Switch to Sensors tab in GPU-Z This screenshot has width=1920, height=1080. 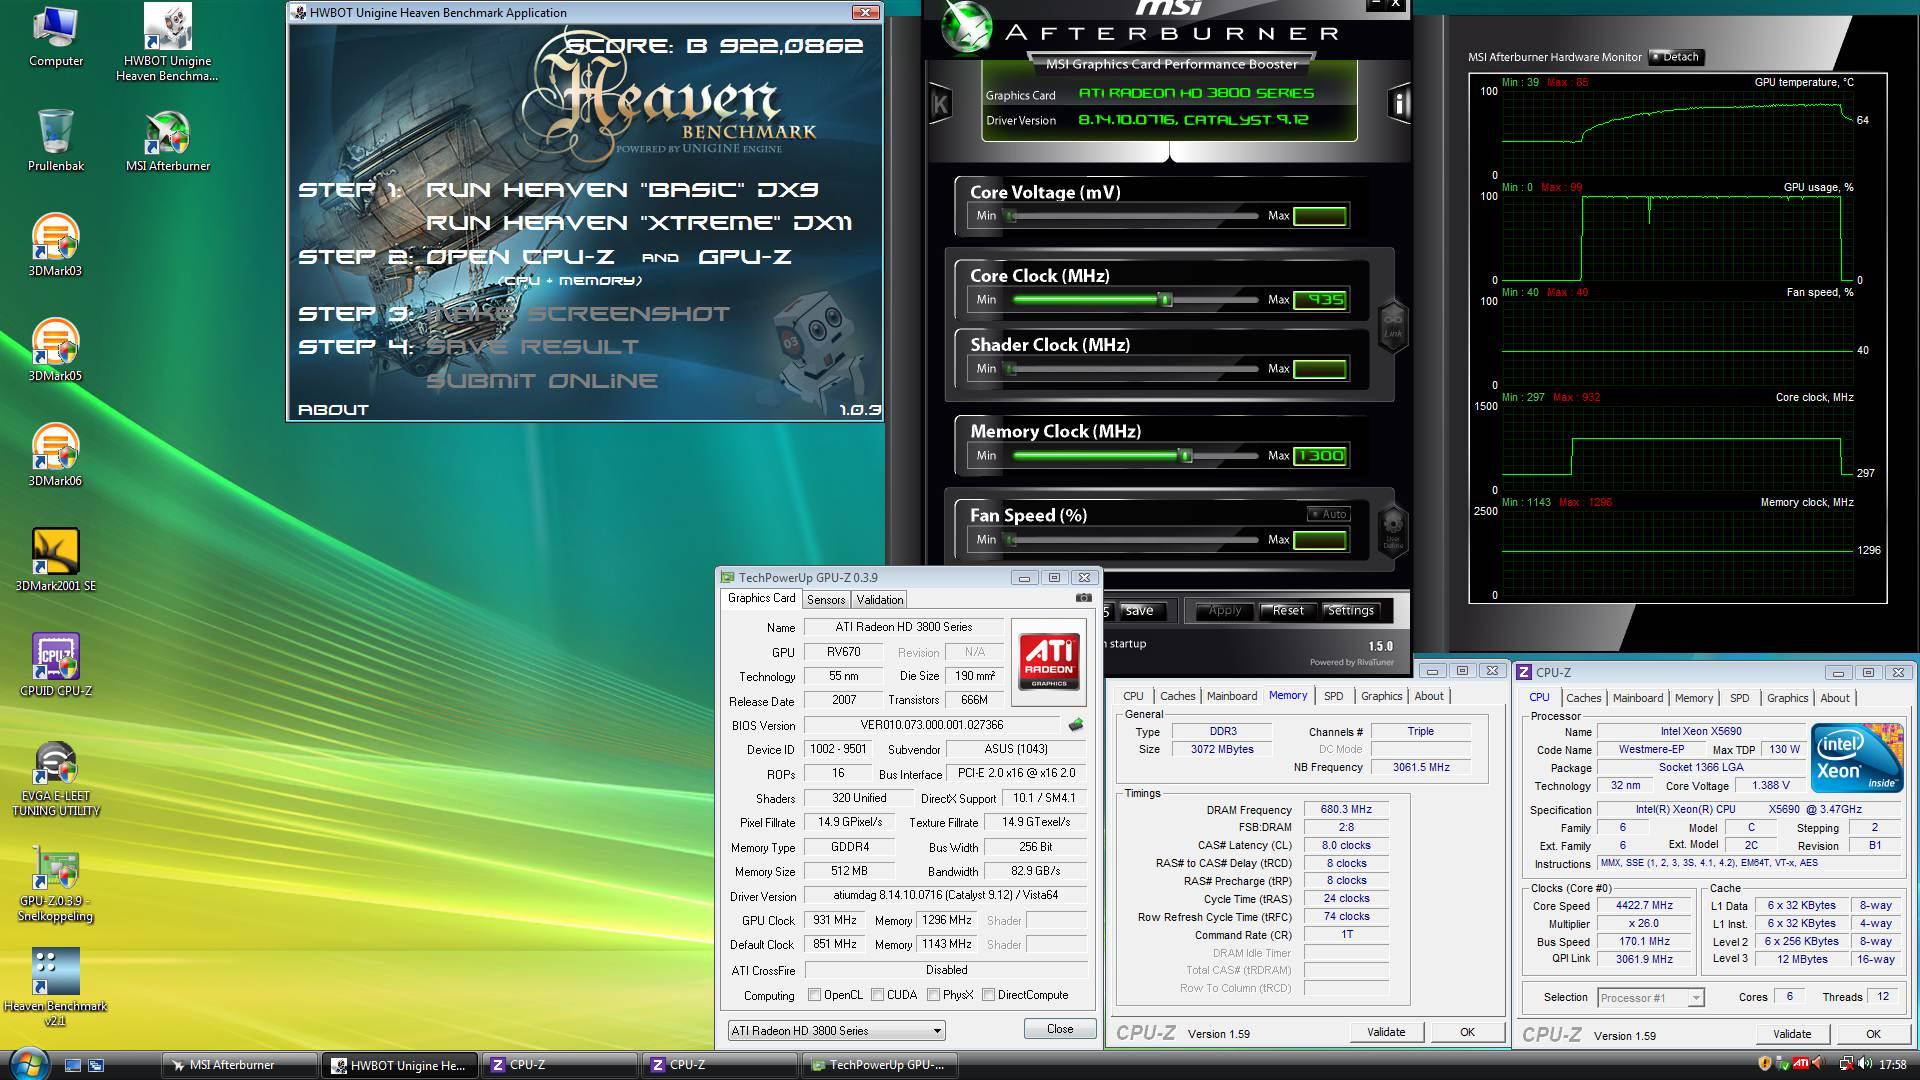point(826,600)
